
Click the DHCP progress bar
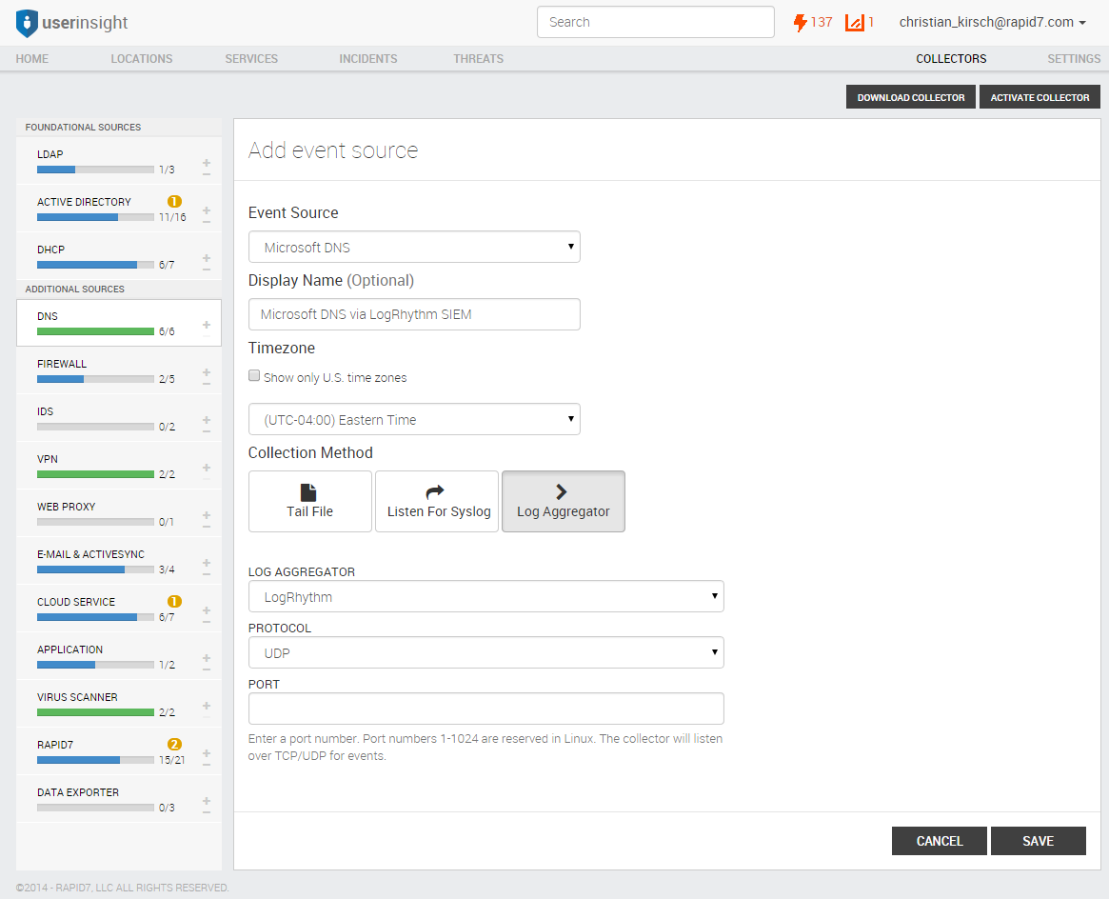click(95, 264)
